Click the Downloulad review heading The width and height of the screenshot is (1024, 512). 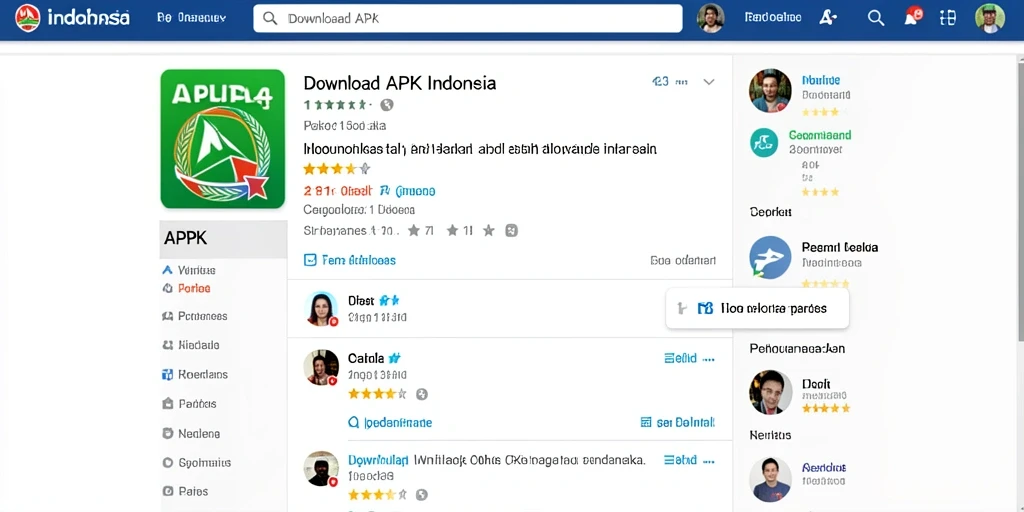click(x=378, y=460)
